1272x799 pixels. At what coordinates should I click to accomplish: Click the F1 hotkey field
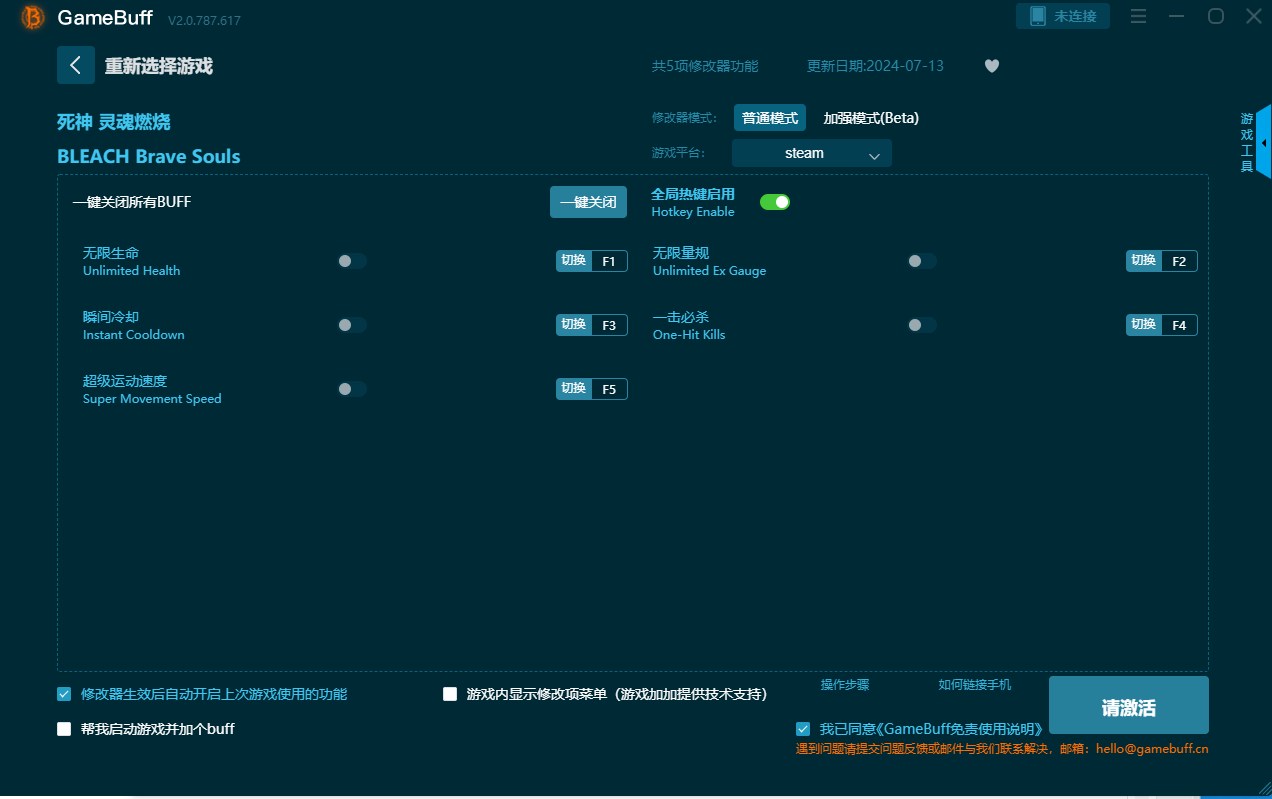point(609,261)
